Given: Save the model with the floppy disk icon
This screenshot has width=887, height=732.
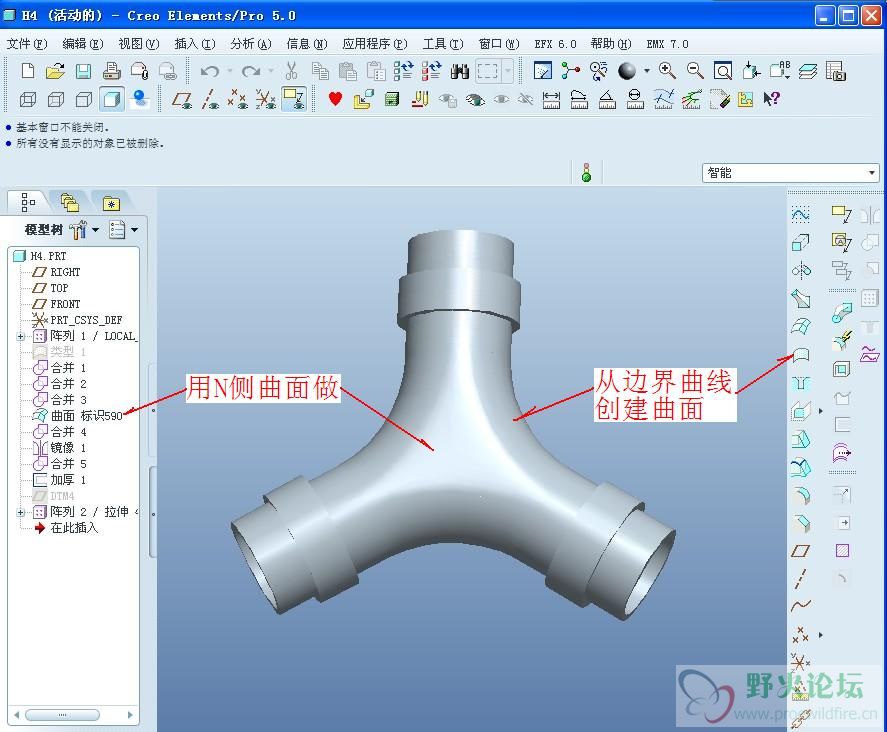Looking at the screenshot, I should point(84,71).
